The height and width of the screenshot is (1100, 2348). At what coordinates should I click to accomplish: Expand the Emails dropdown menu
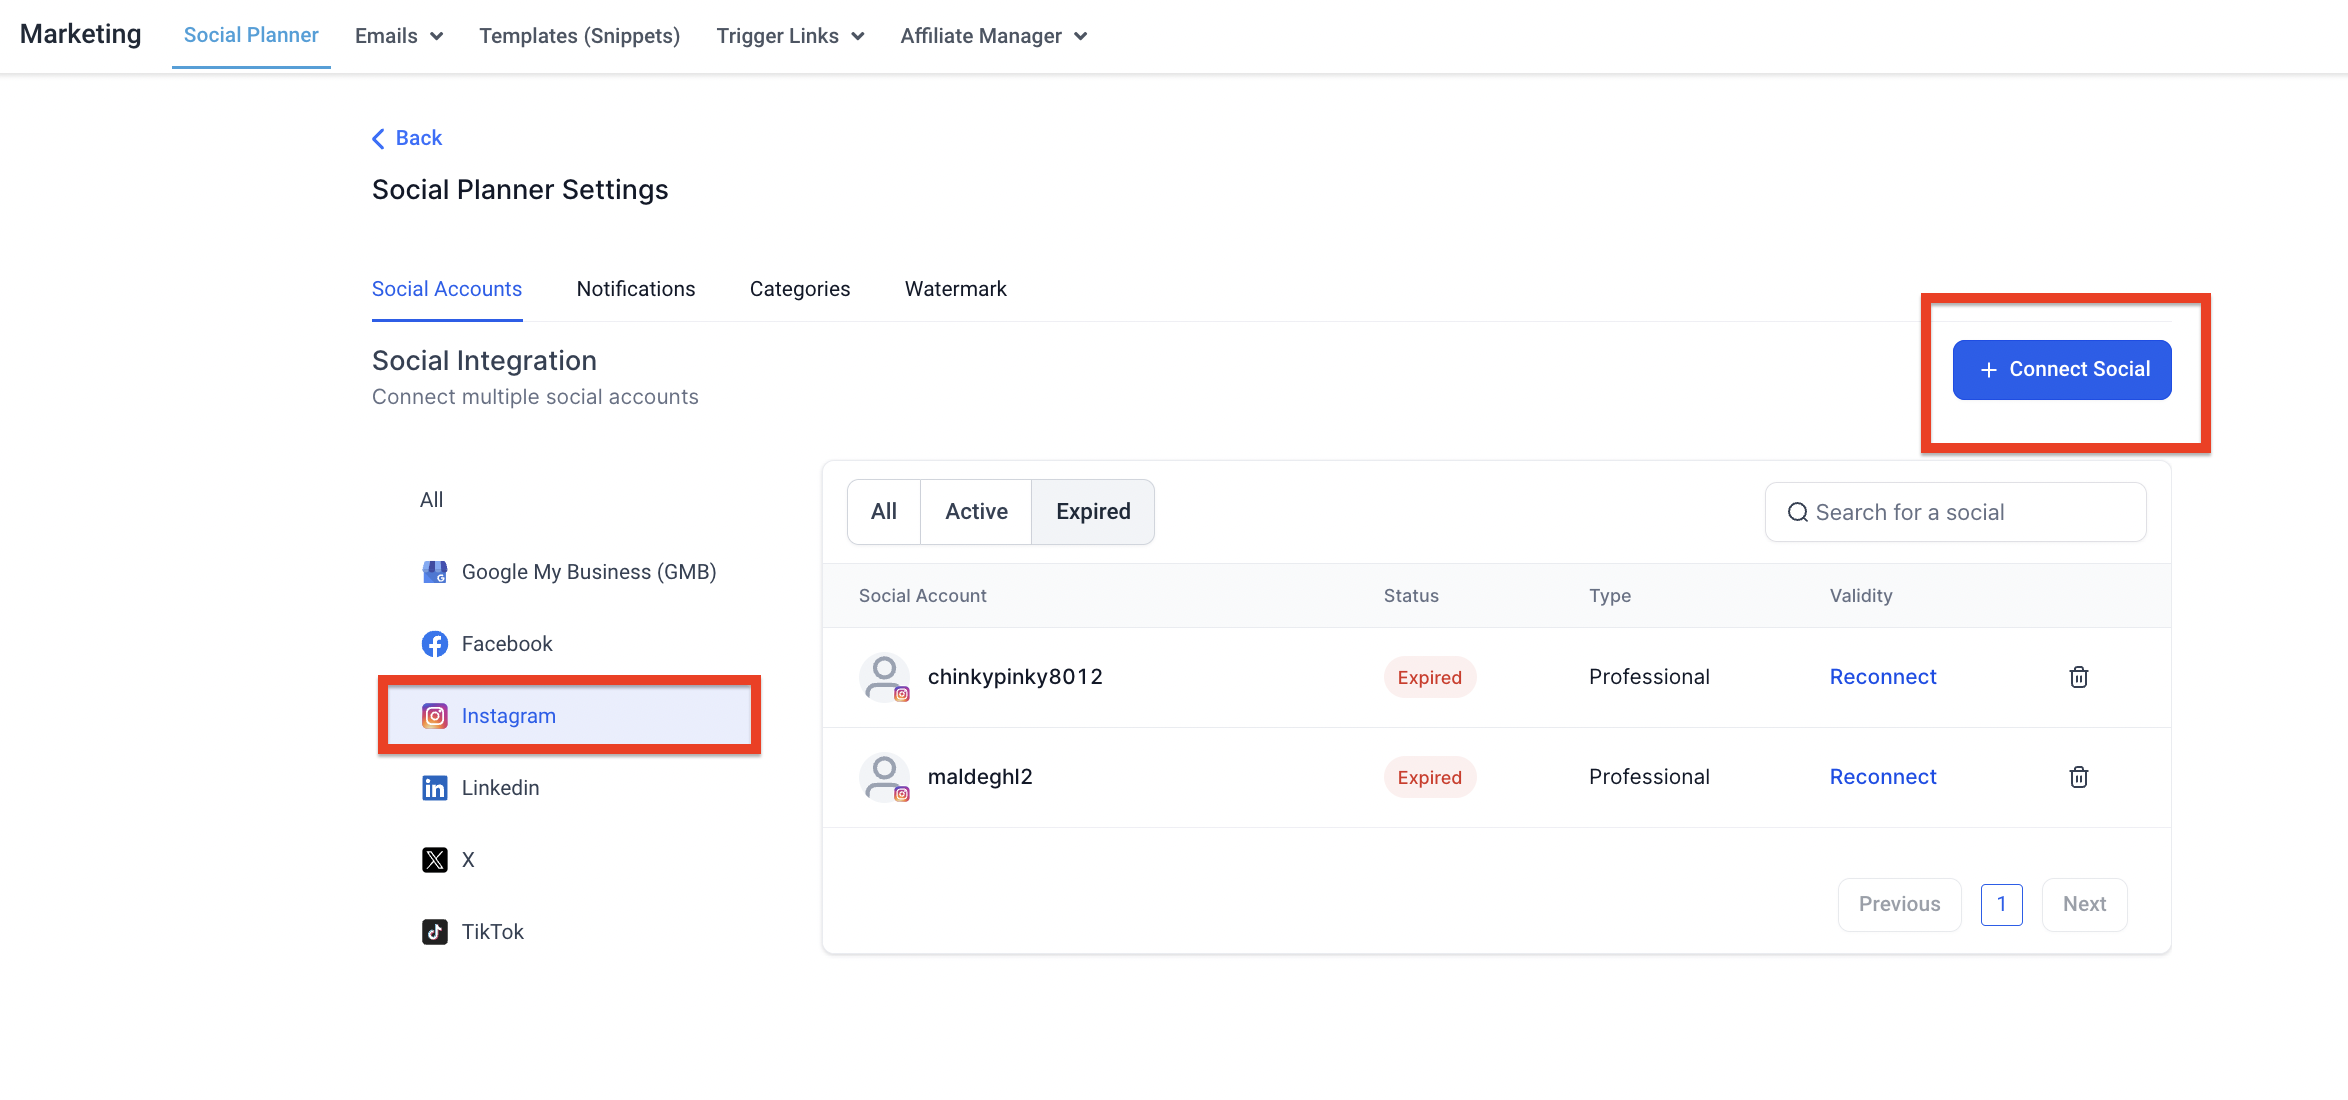399,36
